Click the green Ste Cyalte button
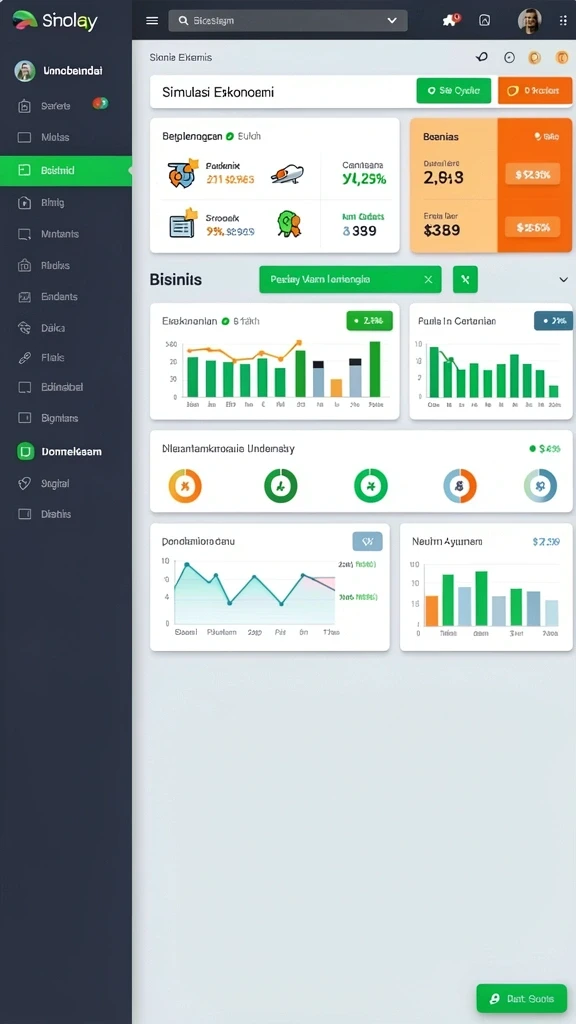576x1024 pixels. click(454, 91)
